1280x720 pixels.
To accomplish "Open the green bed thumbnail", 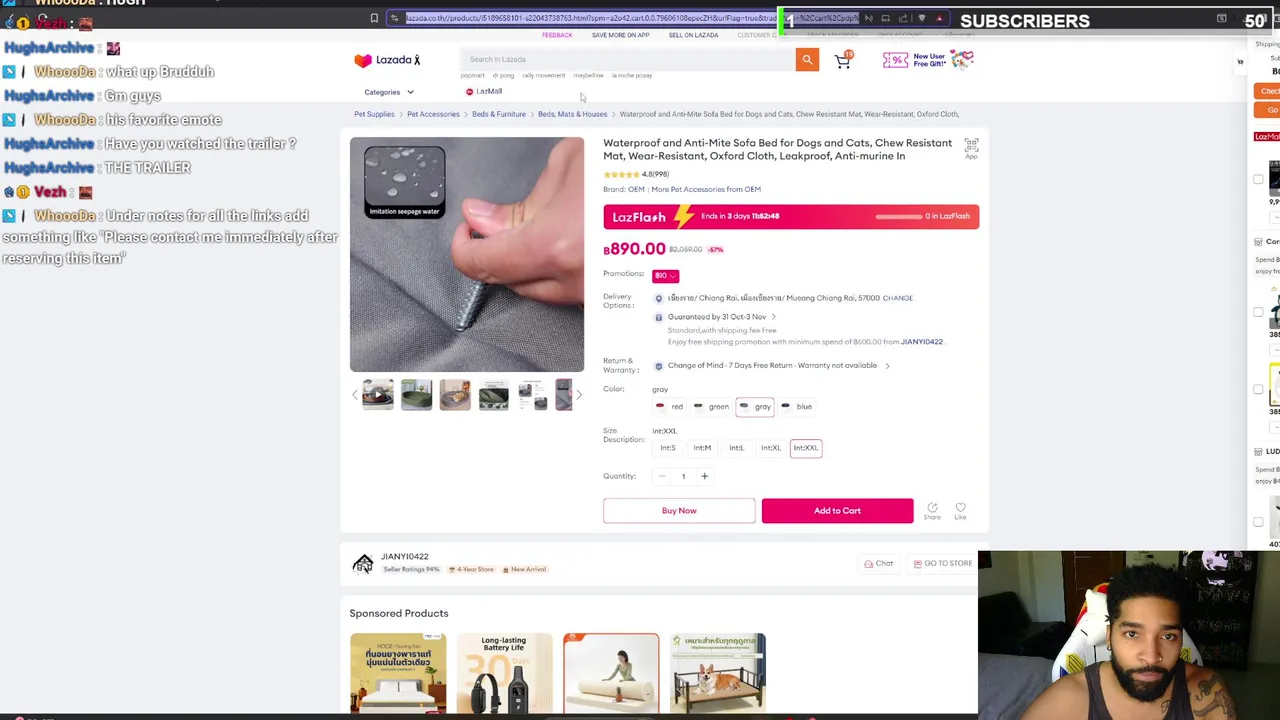I will [x=417, y=395].
